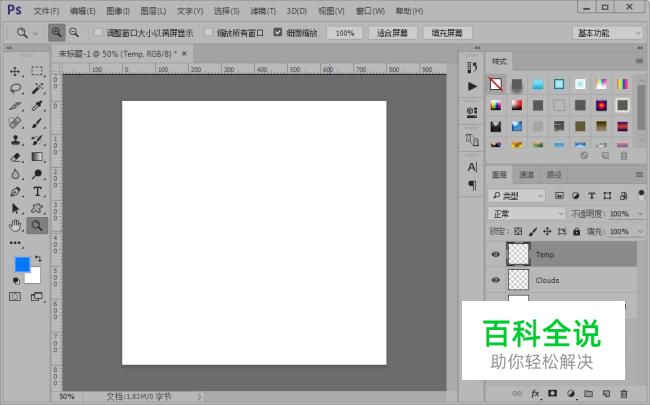This screenshot has width=650, height=405.
Task: Expand the status bar info arrow
Action: pyautogui.click(x=199, y=397)
